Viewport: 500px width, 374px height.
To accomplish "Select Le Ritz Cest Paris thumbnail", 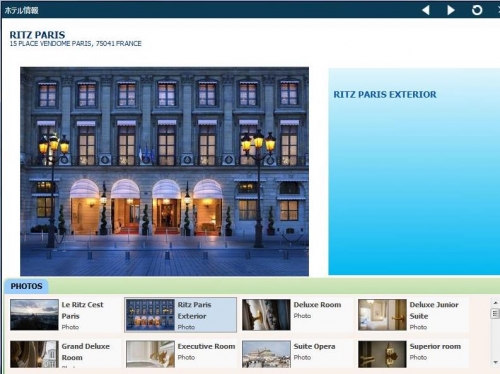I will tap(34, 315).
